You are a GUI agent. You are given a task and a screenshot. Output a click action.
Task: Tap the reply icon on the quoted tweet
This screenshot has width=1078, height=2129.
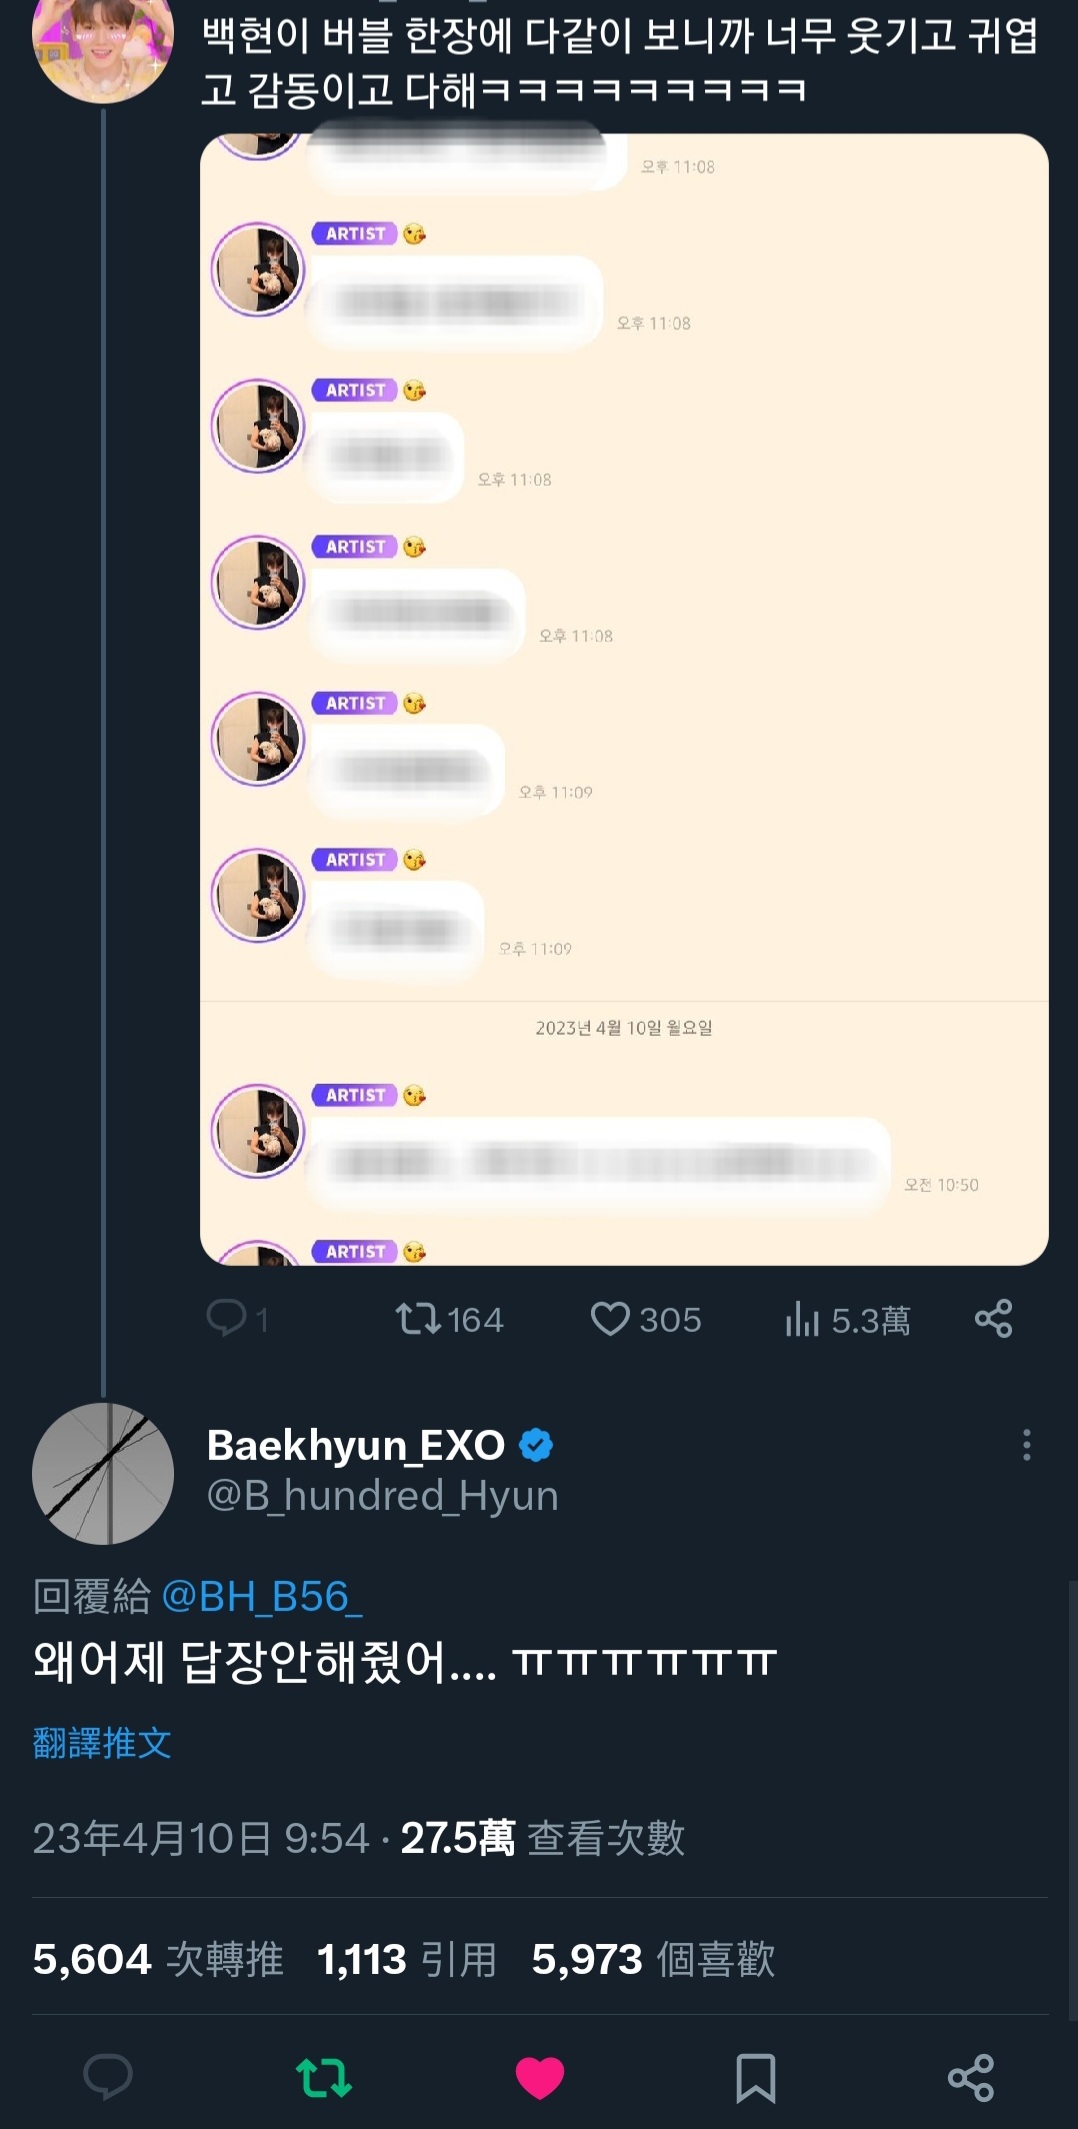coord(227,1318)
